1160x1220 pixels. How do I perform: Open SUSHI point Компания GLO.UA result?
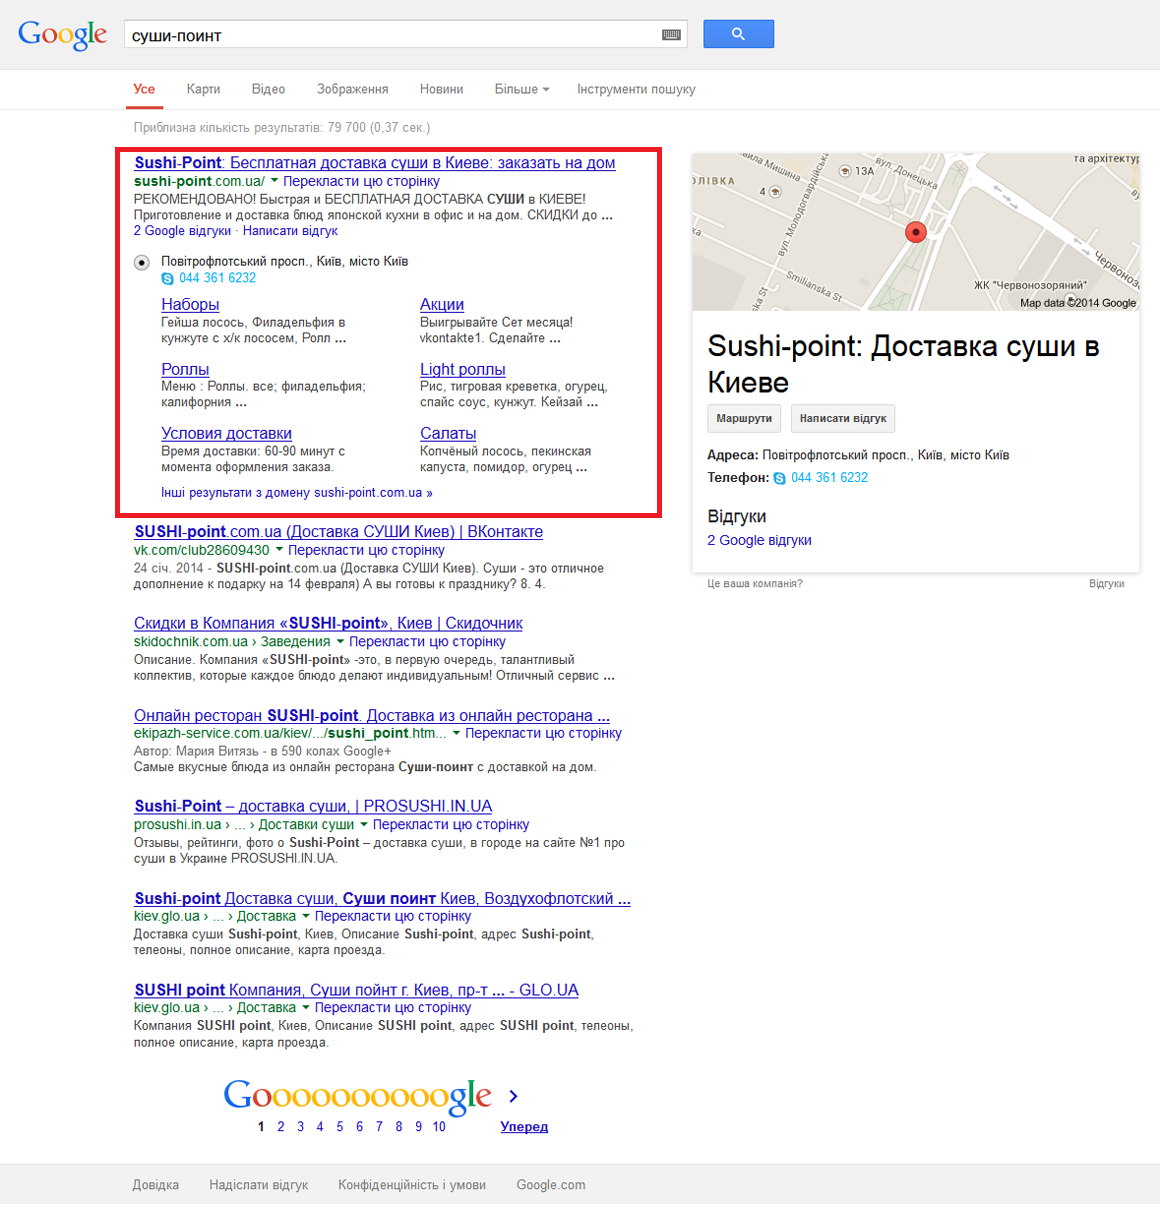[x=356, y=990]
